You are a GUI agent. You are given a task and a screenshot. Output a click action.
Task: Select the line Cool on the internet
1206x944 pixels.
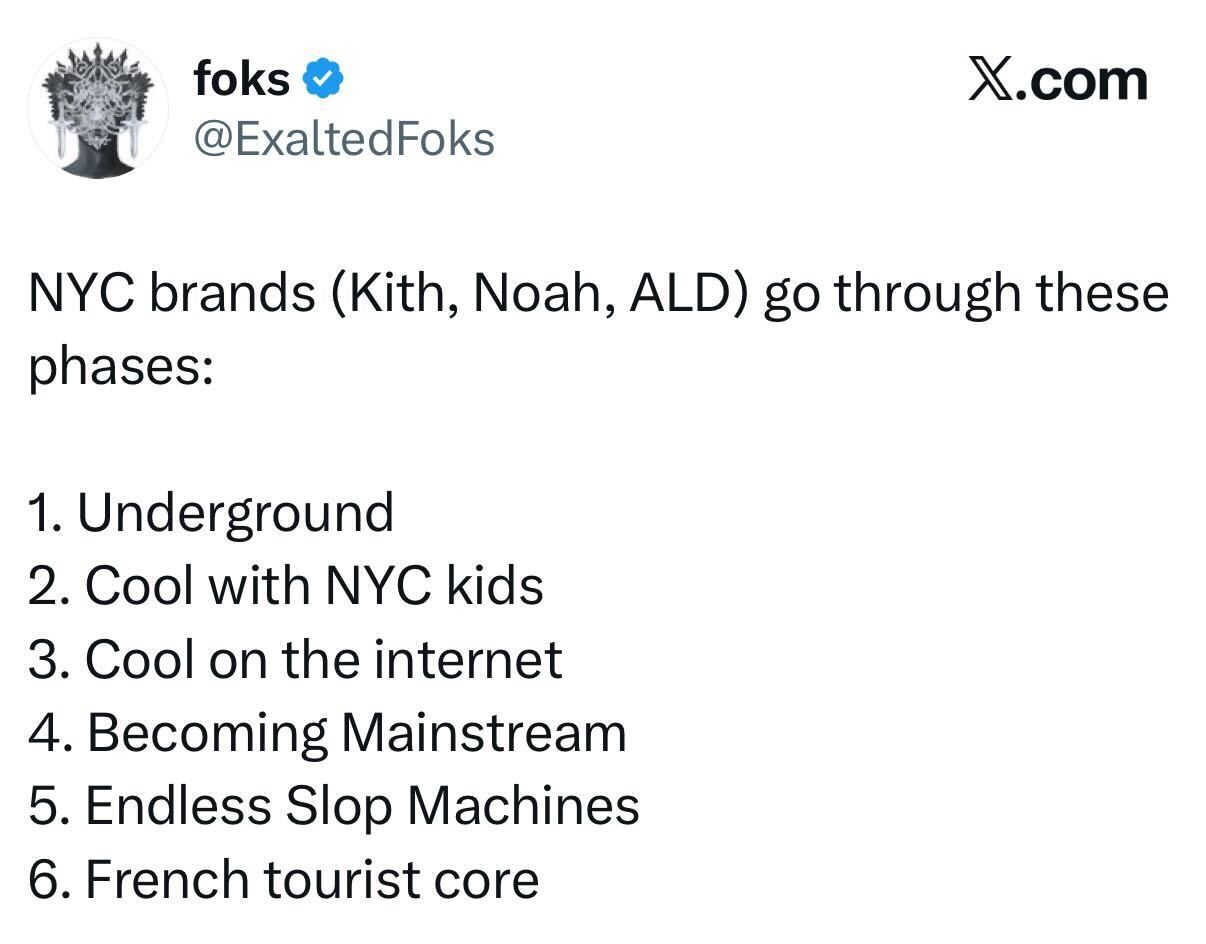tap(295, 660)
